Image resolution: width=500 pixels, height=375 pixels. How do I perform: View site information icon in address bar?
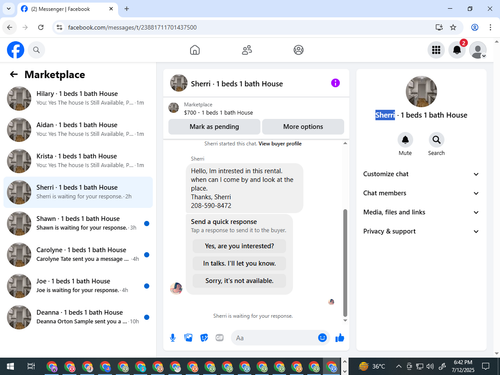[59, 27]
